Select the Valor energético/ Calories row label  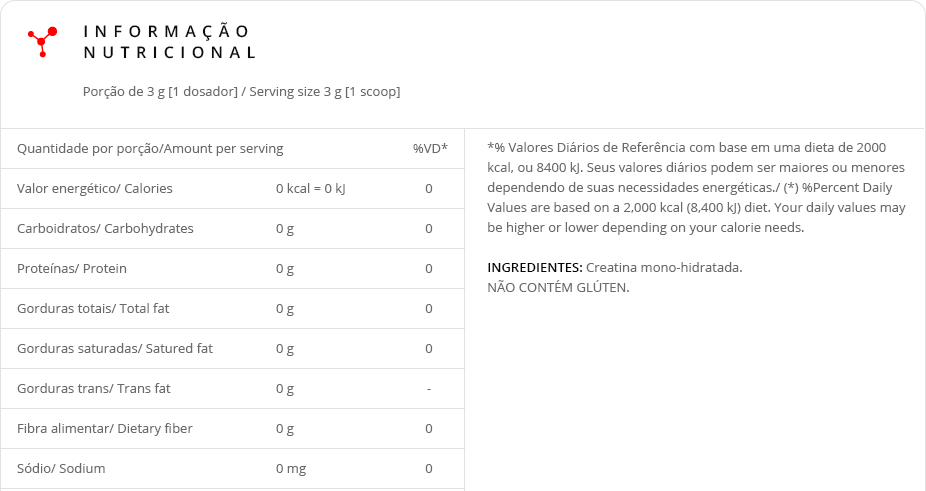[95, 189]
